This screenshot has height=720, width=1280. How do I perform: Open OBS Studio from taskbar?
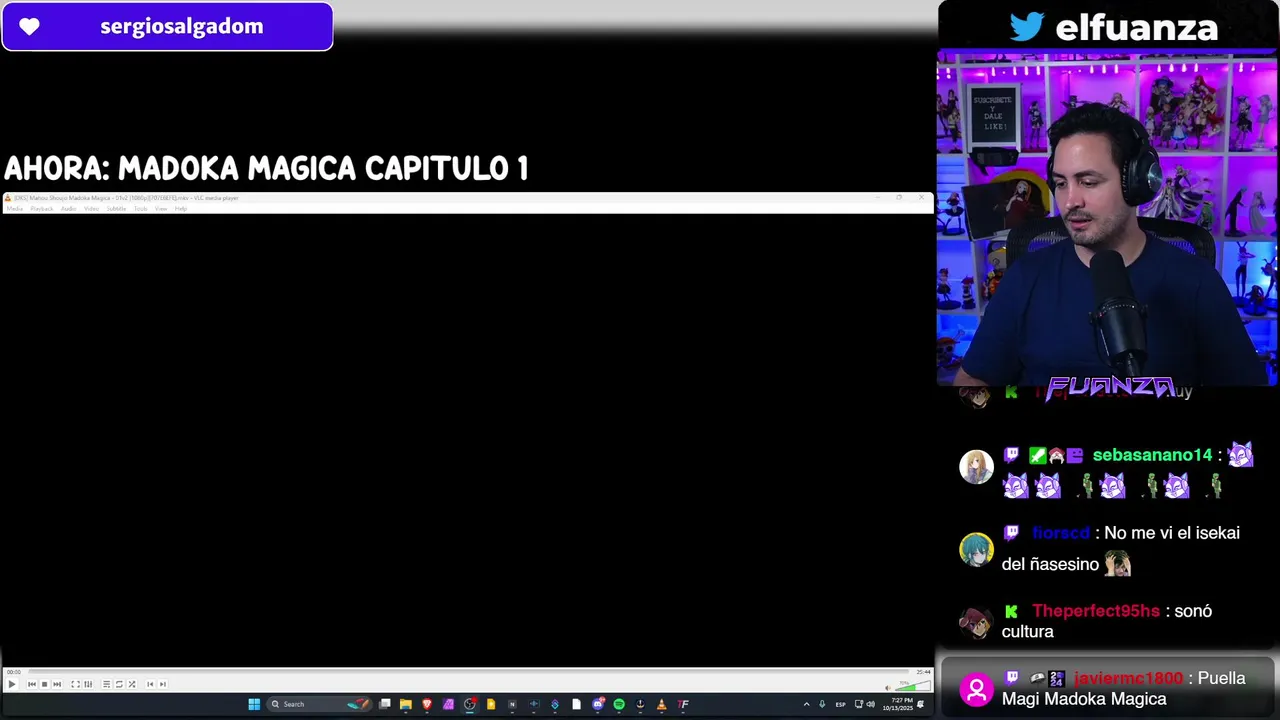[470, 704]
